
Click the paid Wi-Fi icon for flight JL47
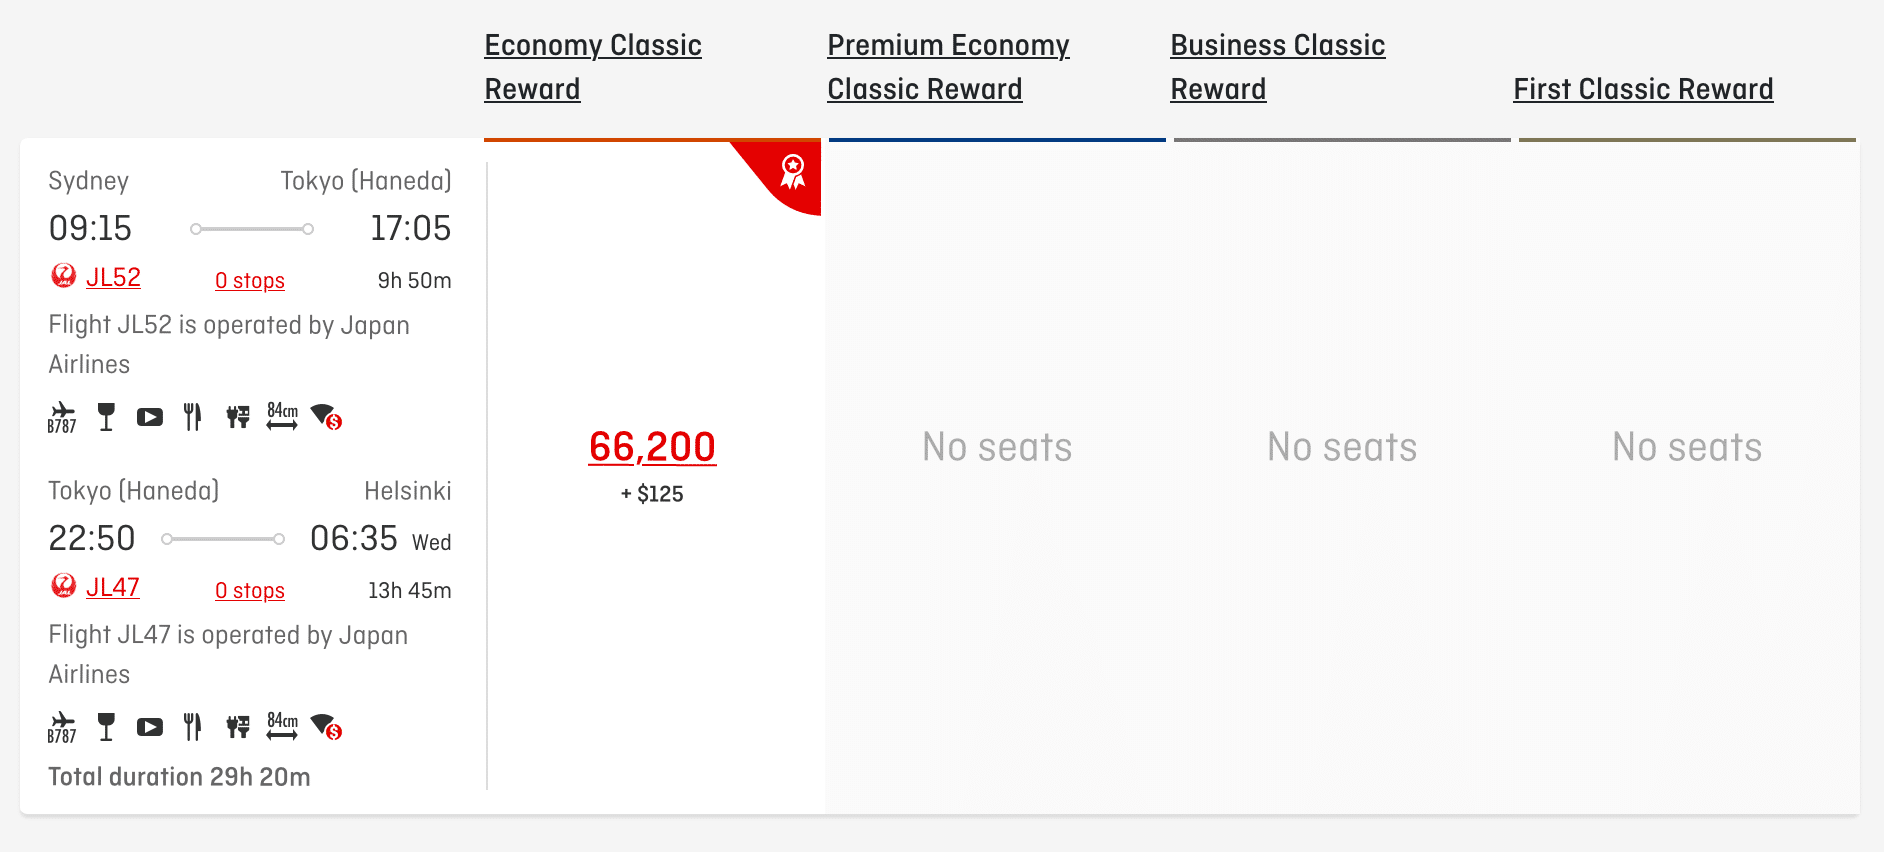click(326, 727)
